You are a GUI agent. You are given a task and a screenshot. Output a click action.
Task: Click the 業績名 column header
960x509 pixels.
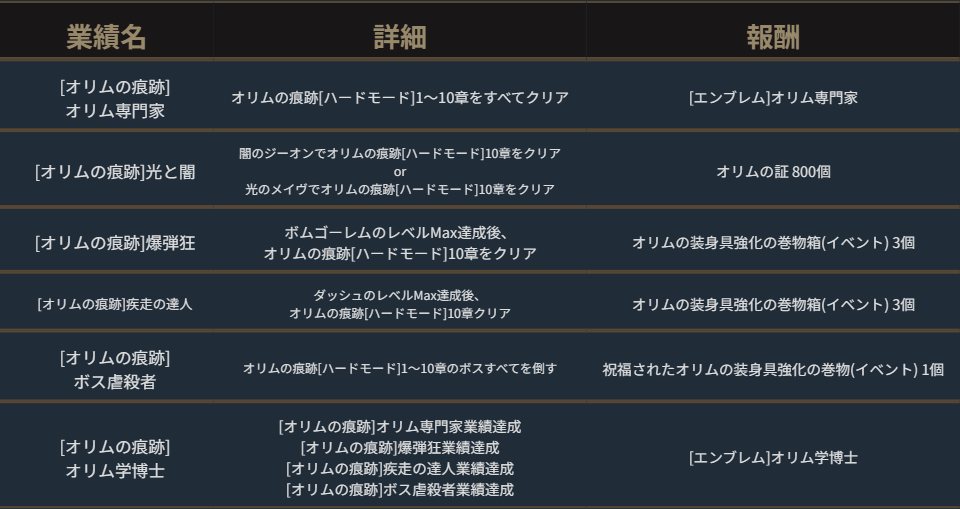point(106,37)
